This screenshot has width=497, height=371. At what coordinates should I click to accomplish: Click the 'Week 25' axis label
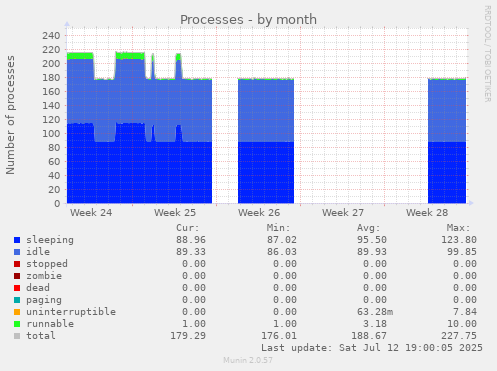[x=175, y=213]
